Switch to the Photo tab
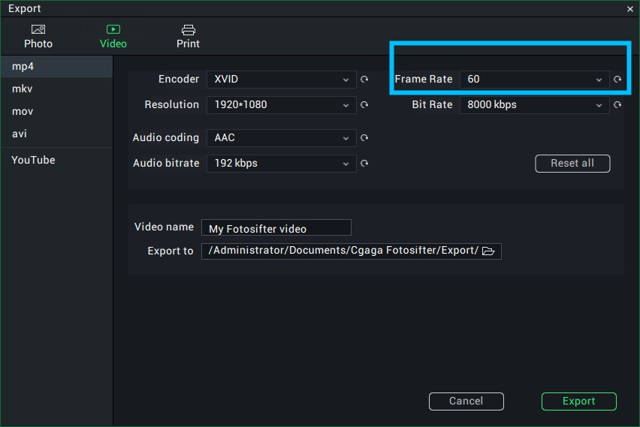Image resolution: width=640 pixels, height=427 pixels. tap(38, 37)
